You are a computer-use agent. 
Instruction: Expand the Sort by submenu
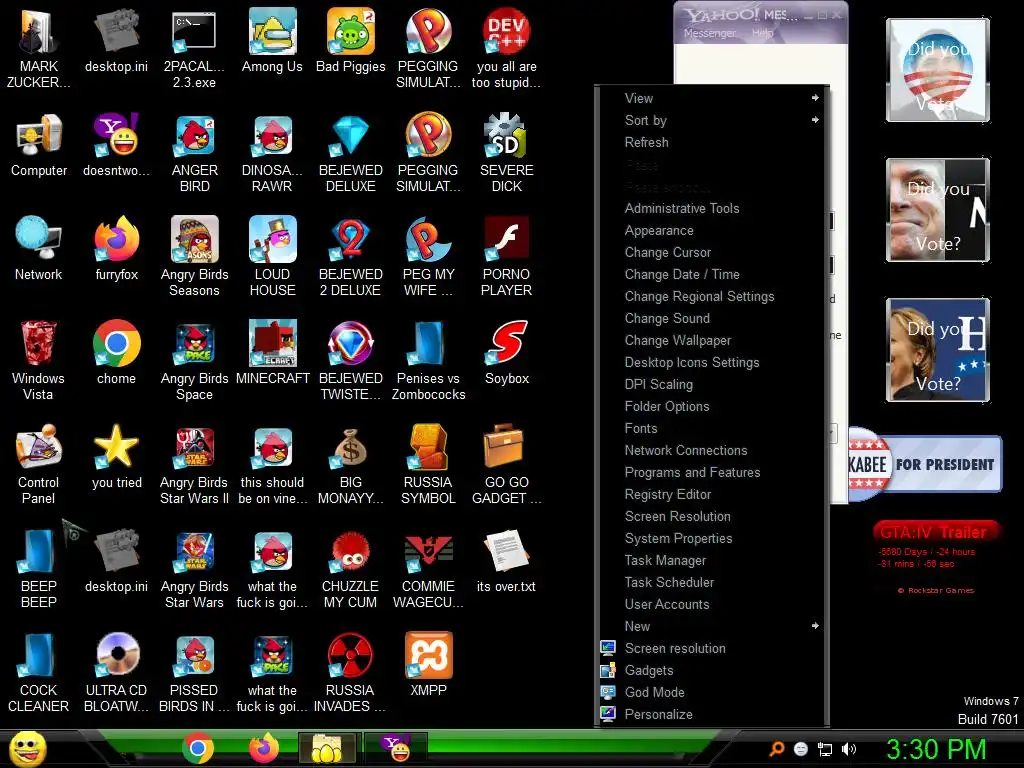click(712, 120)
